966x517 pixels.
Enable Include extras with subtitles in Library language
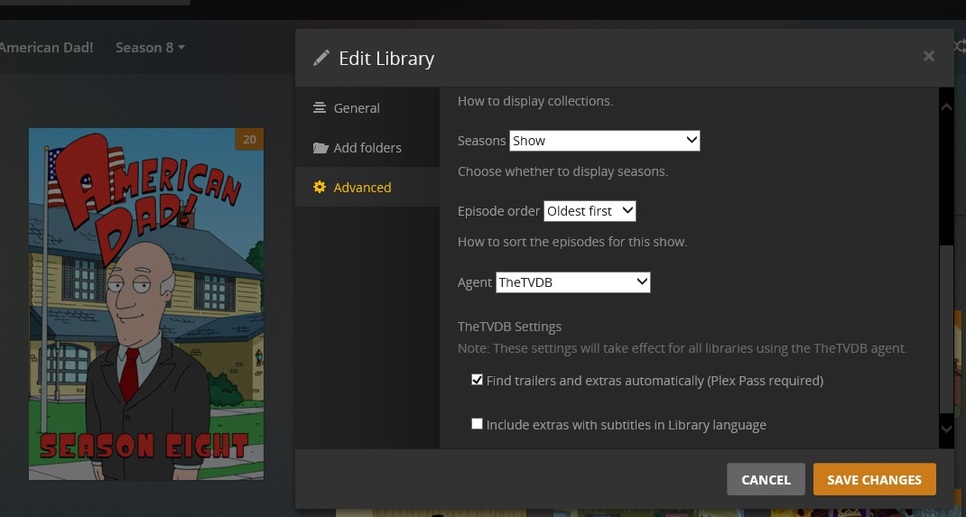477,423
